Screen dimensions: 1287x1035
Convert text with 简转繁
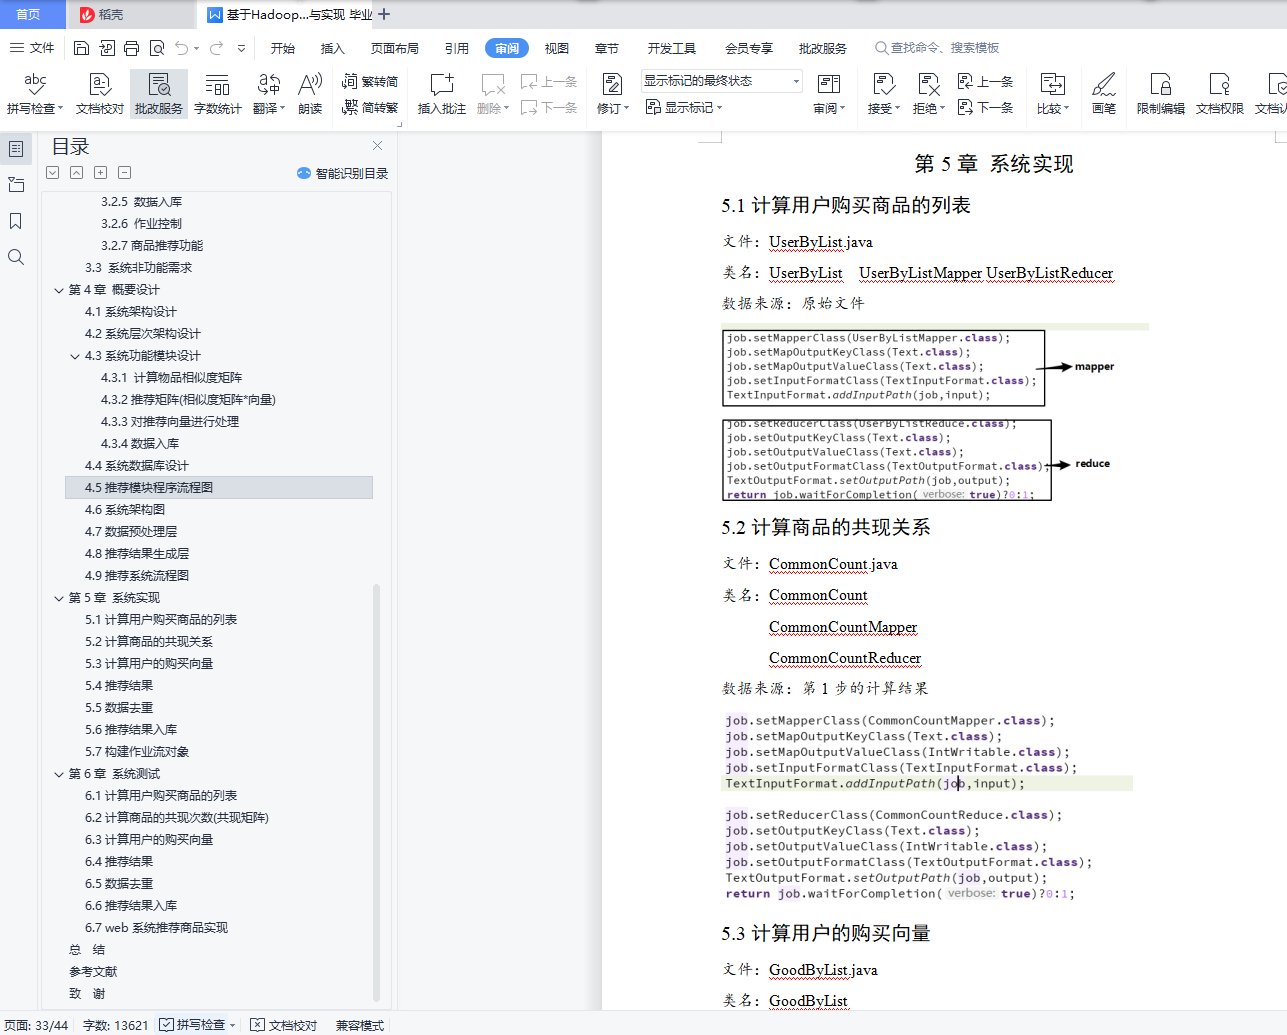(370, 107)
